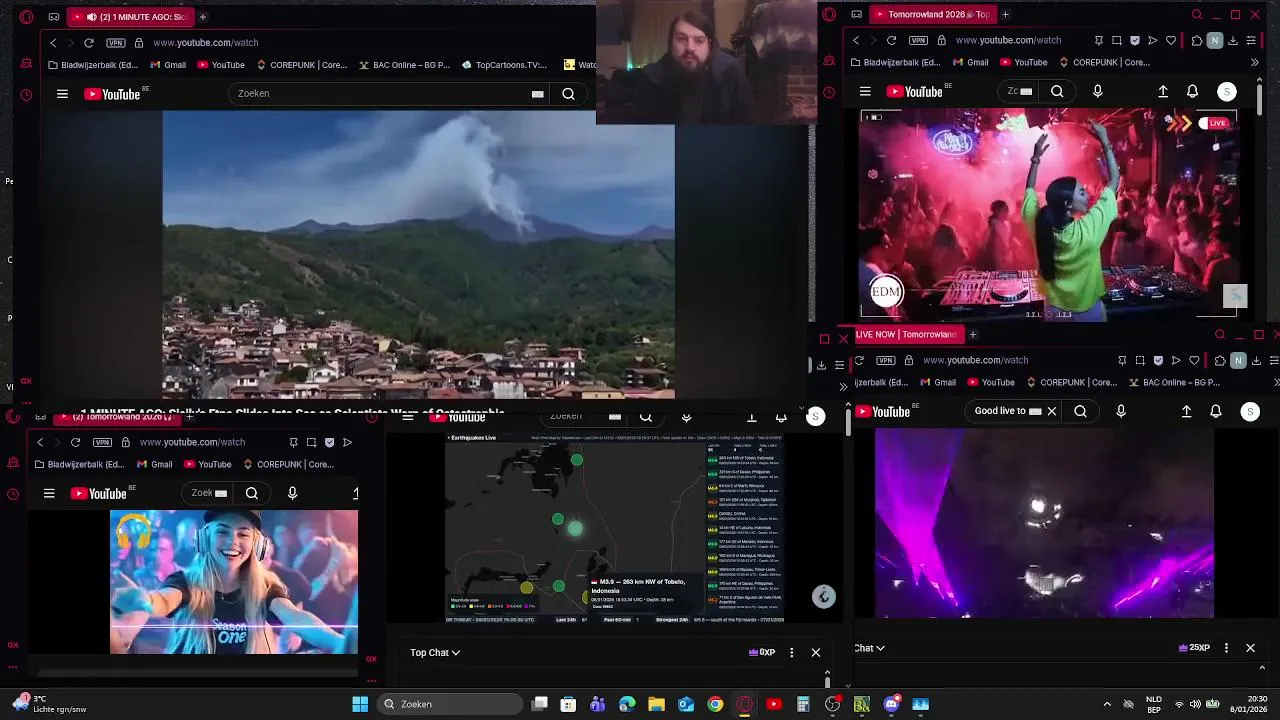Switch to '(2) 1 MINUTE AGO' tab

131,17
